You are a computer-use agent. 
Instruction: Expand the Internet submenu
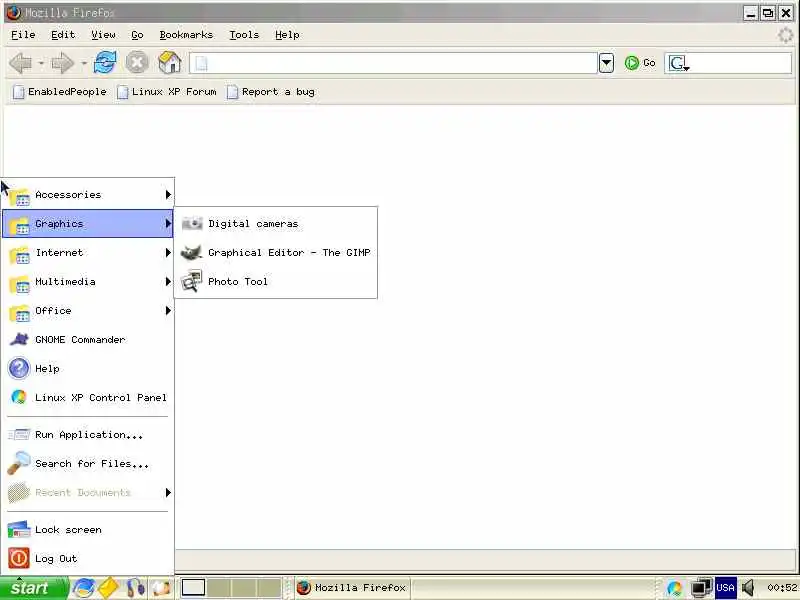coord(88,253)
